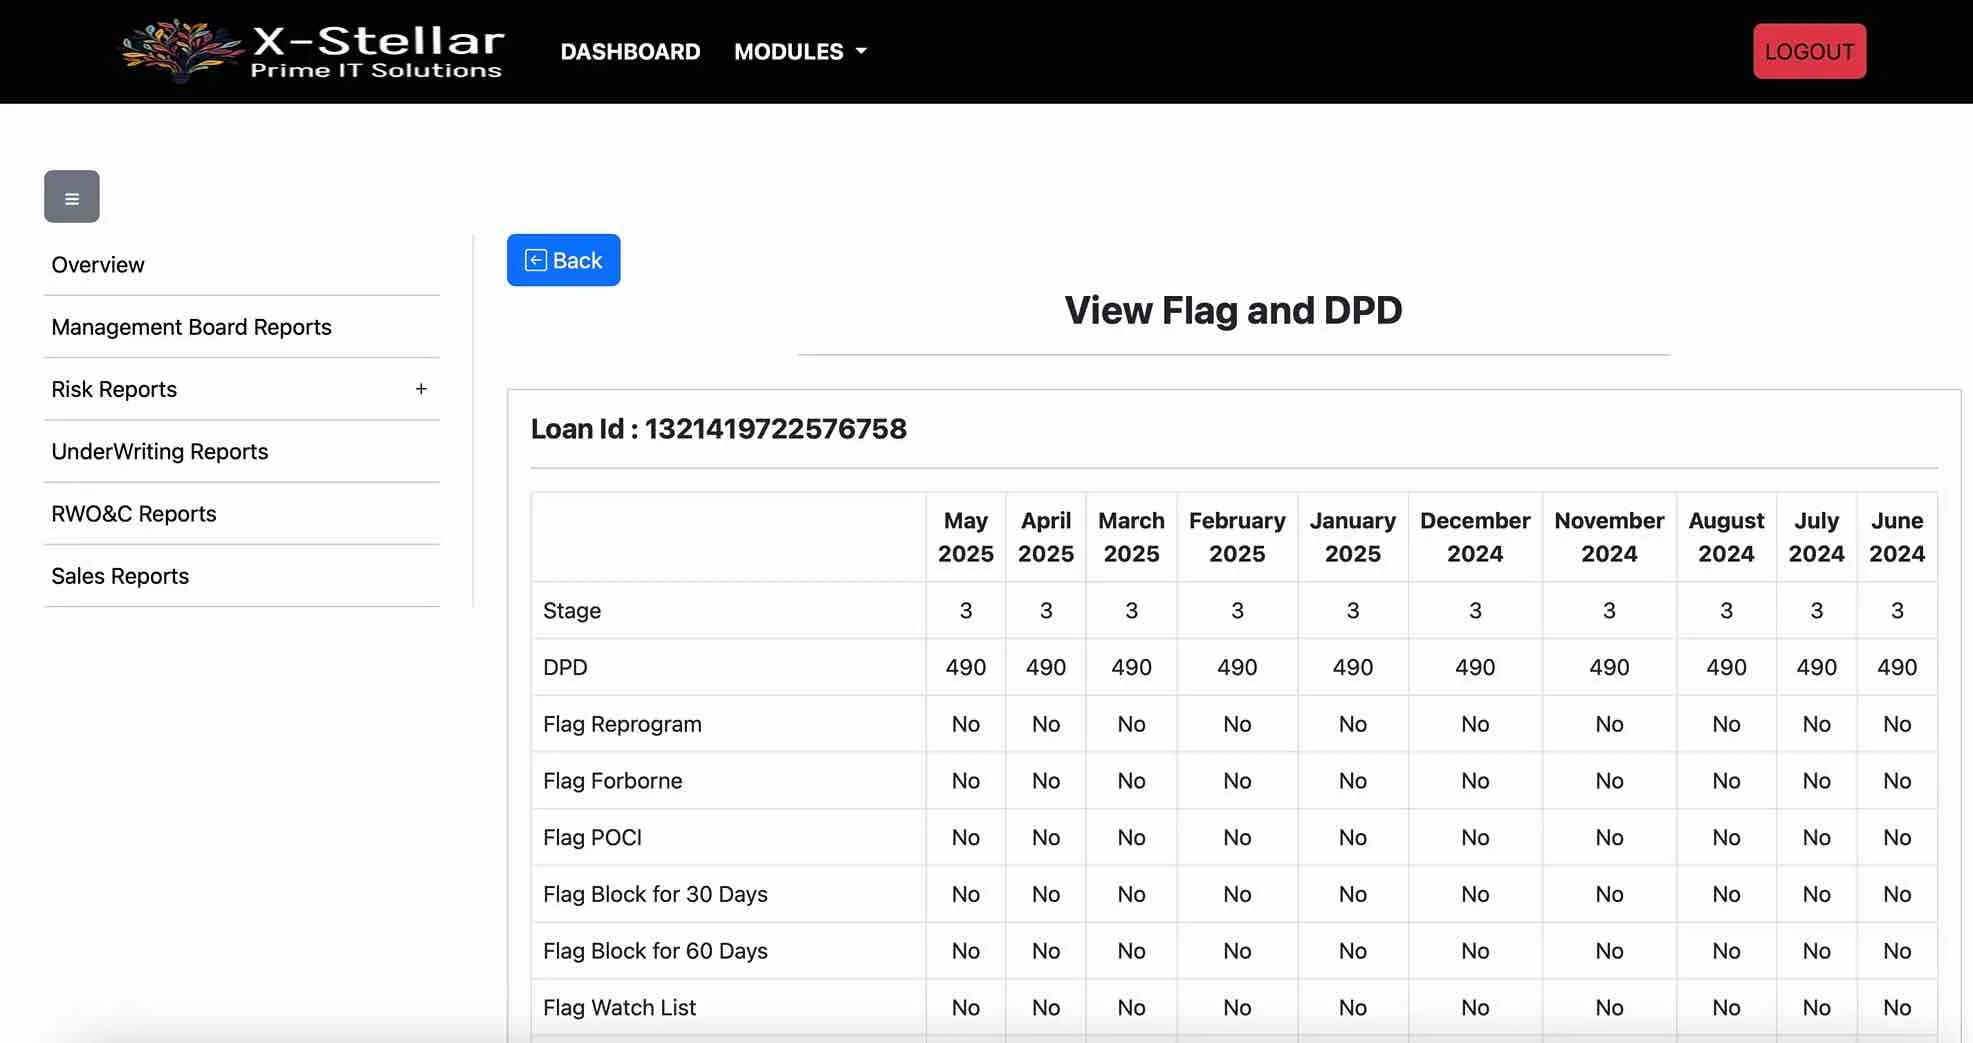
Task: Navigate to Sales Reports
Action: pyautogui.click(x=120, y=576)
